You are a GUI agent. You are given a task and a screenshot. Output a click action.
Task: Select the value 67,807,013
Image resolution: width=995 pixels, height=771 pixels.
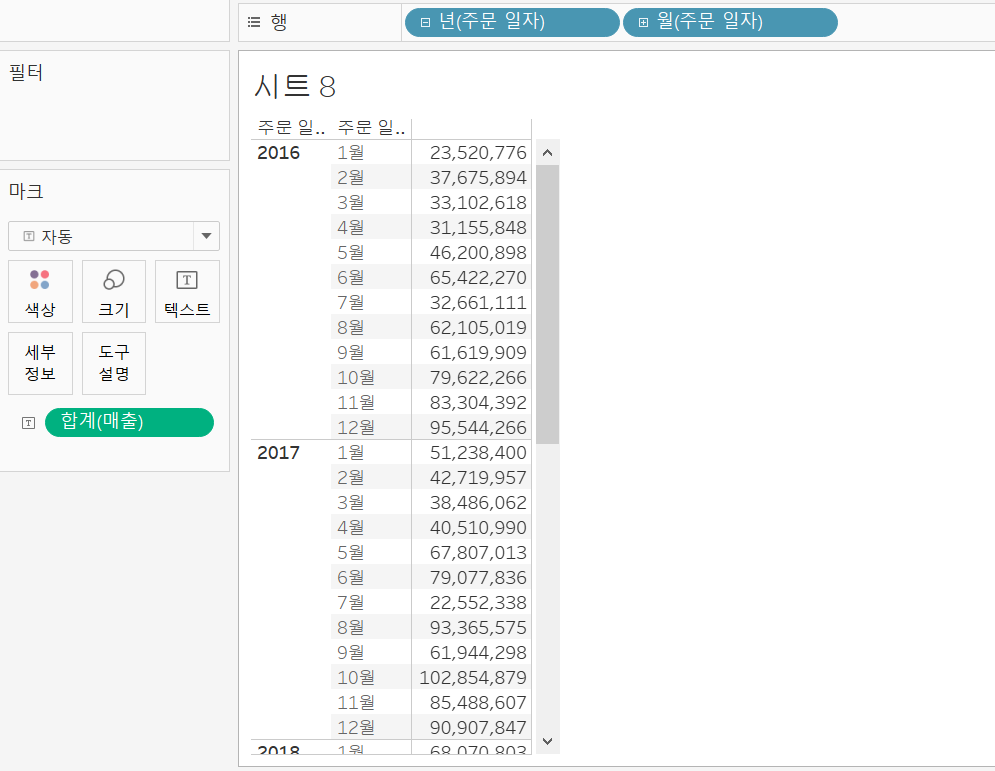[x=478, y=553]
